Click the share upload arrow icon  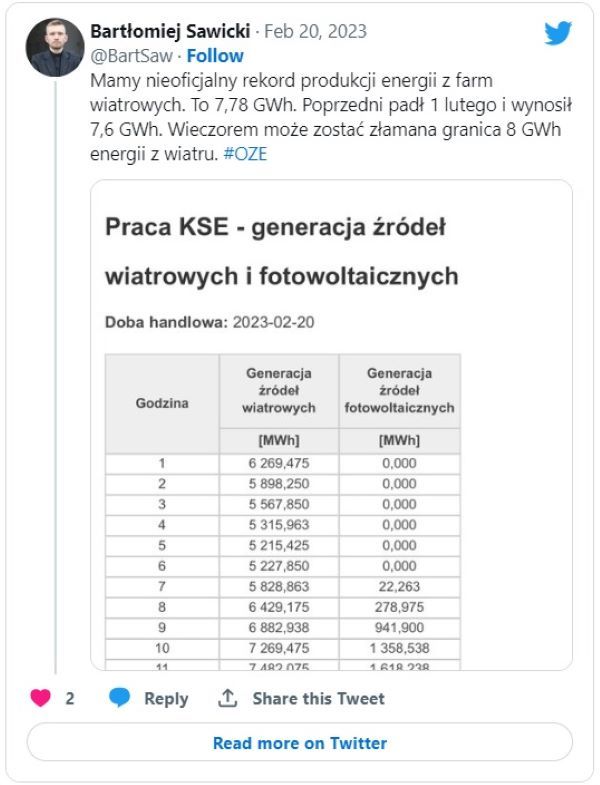(228, 698)
